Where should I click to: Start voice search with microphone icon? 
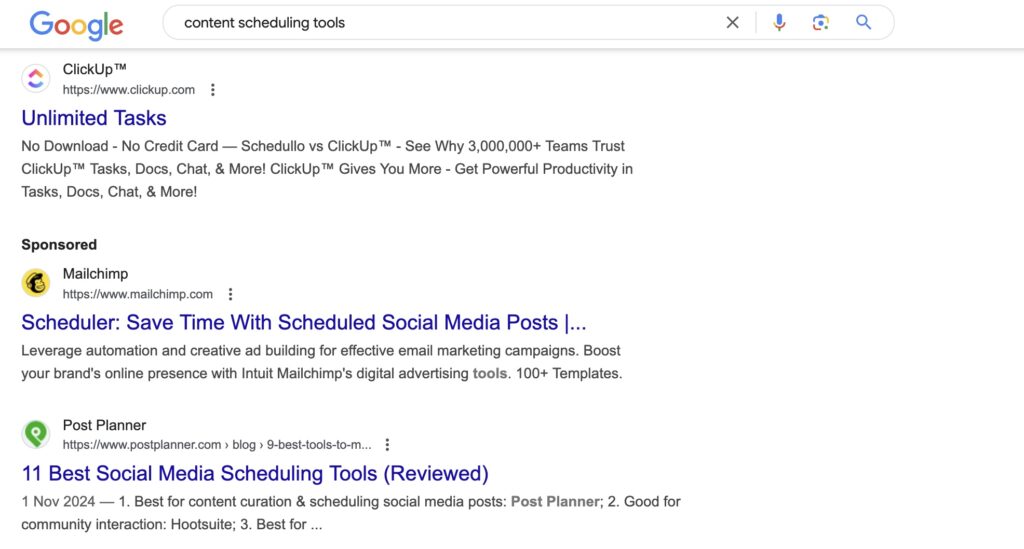click(x=779, y=22)
